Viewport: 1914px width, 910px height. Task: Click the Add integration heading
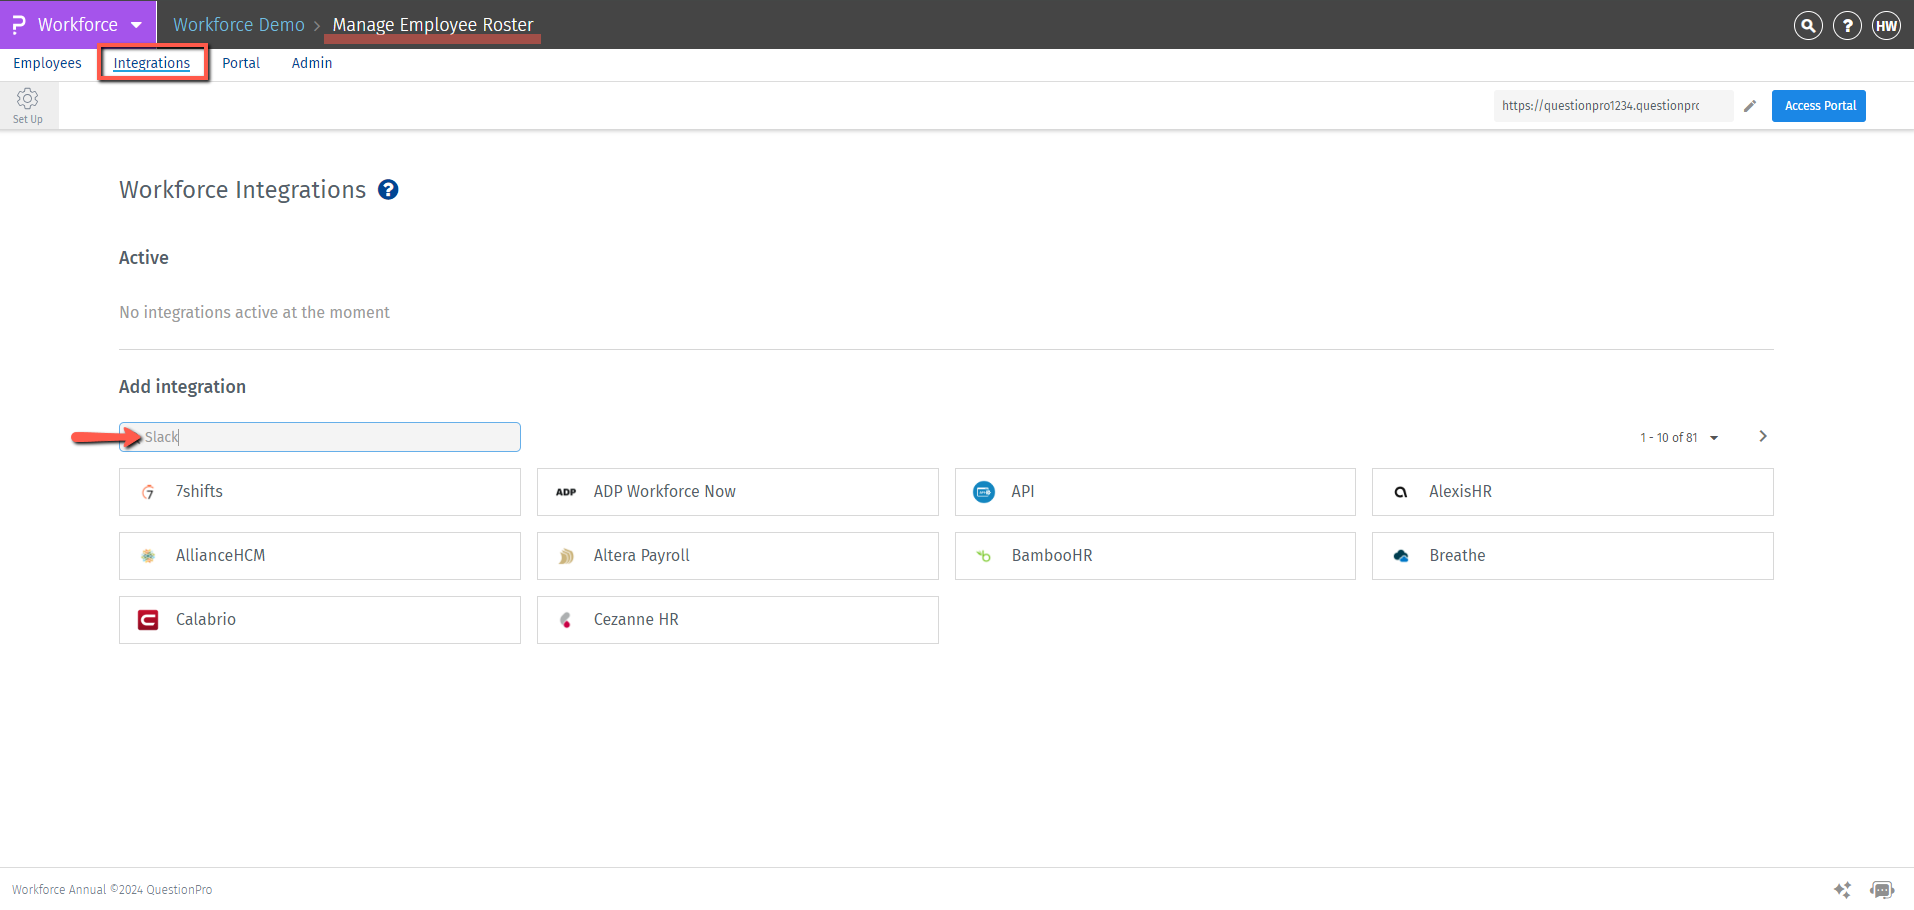[x=182, y=387]
